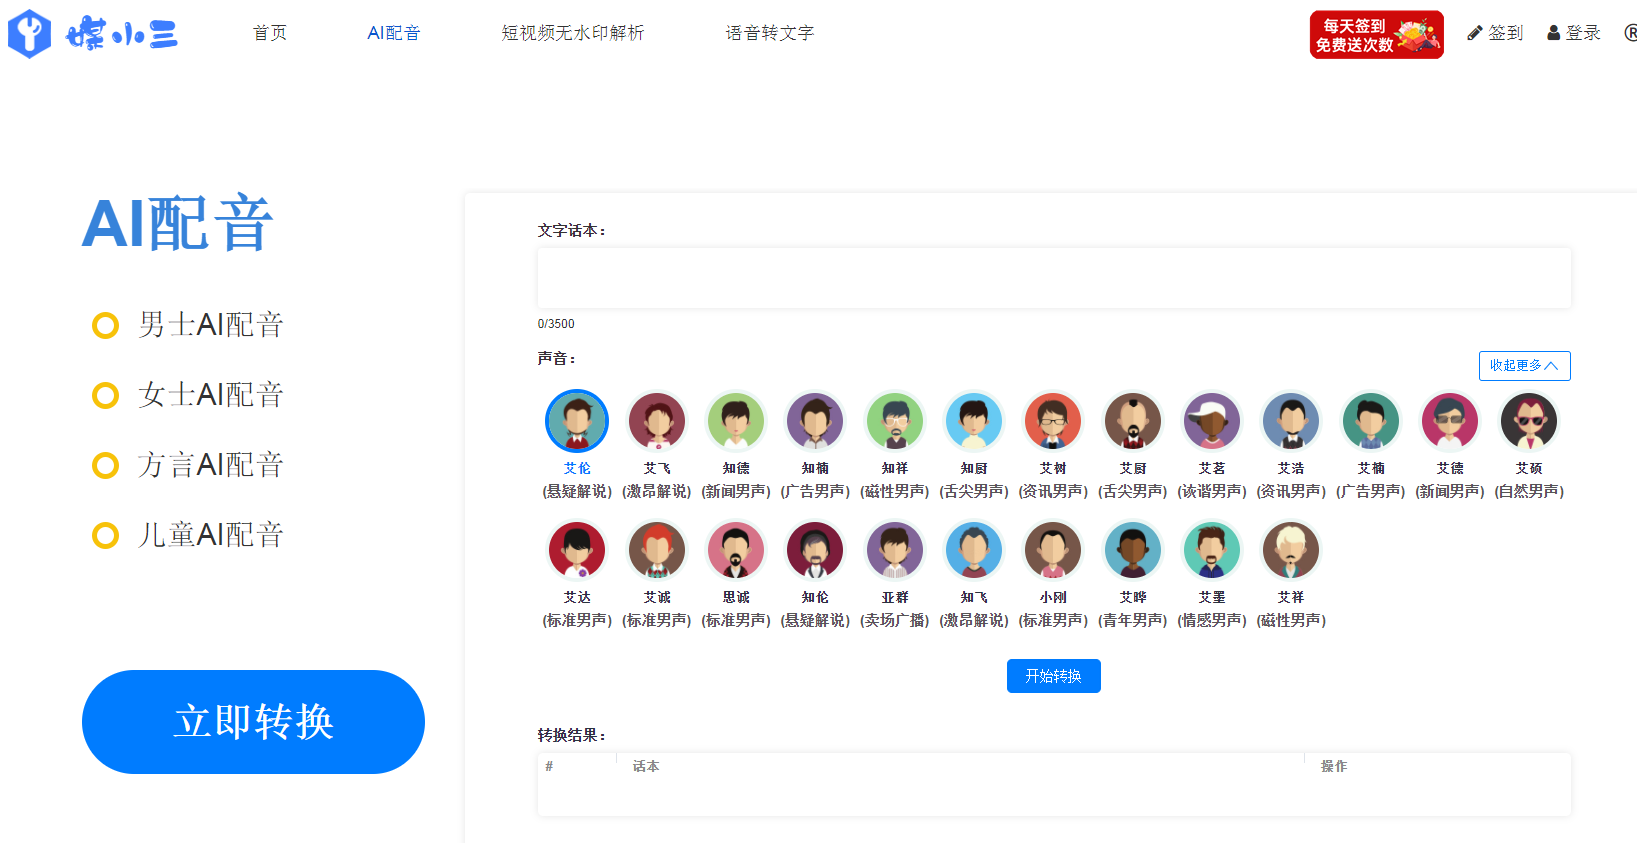Select the 小刚 标准男声 voice avatar
Screen dimensions: 1637x843
(1053, 550)
